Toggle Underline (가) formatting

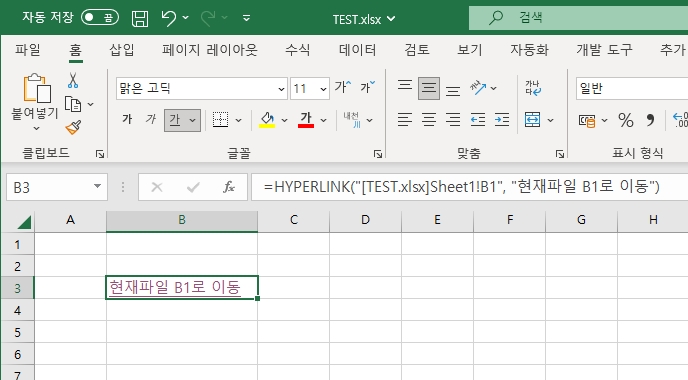tap(175, 120)
